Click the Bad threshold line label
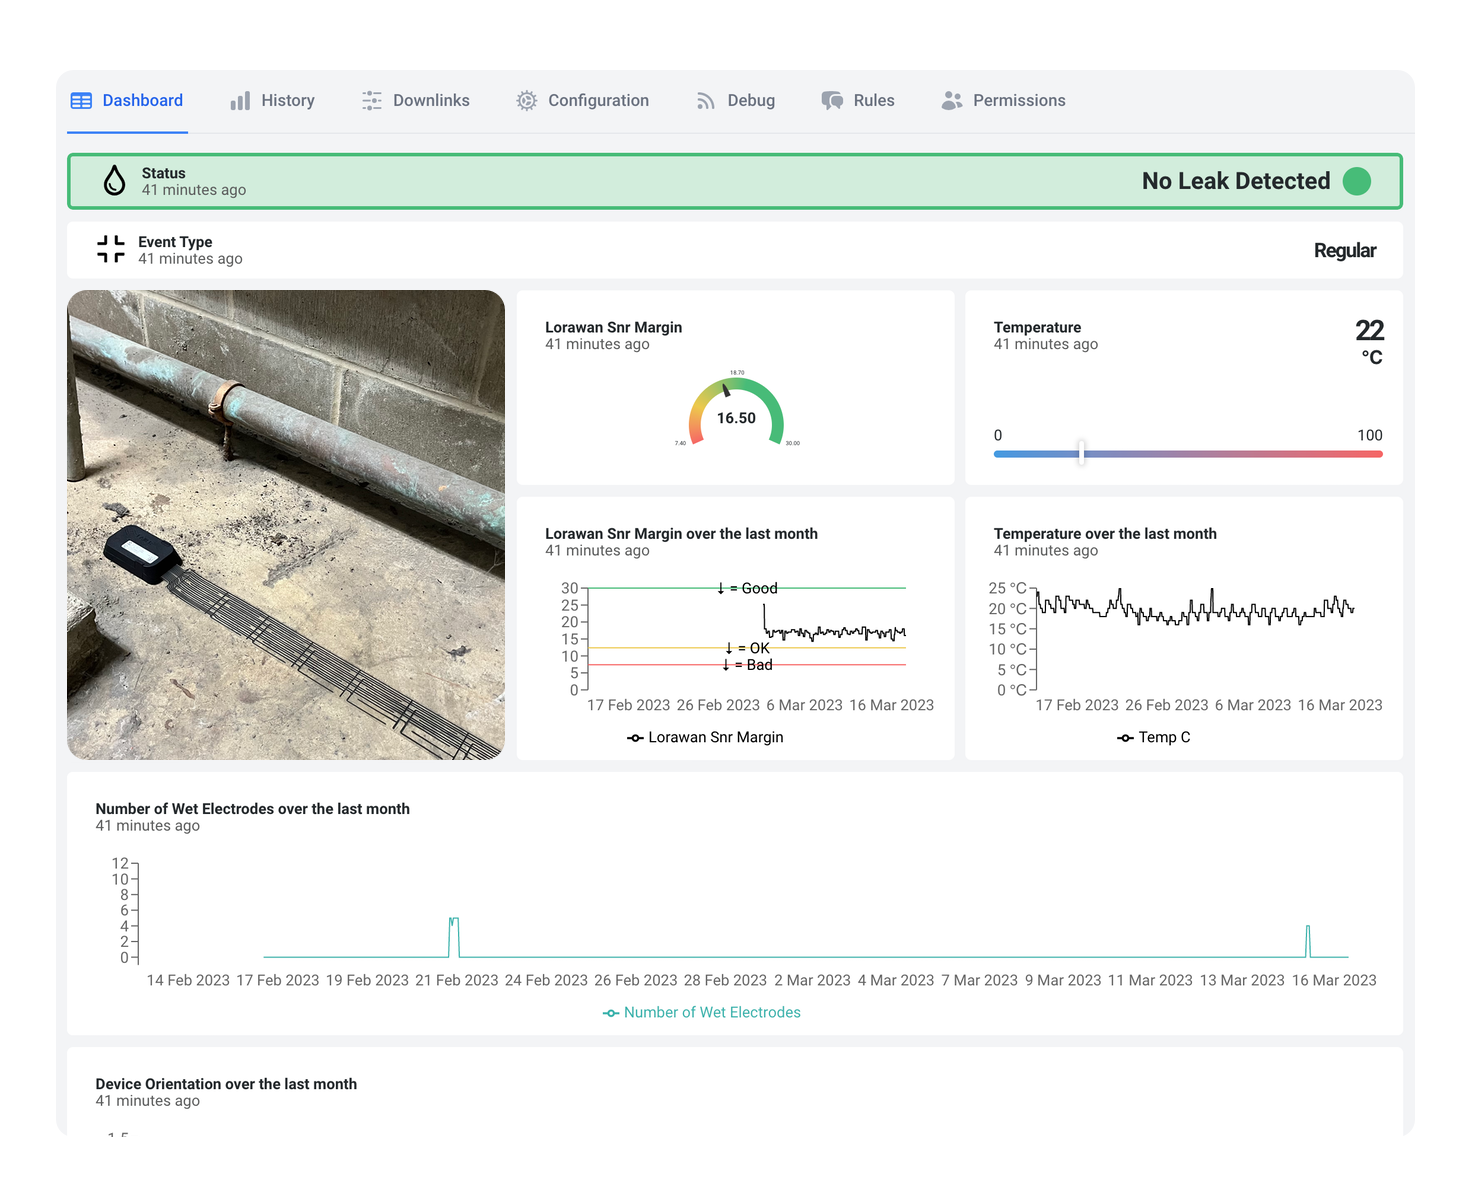The image size is (1484, 1200). point(747,665)
